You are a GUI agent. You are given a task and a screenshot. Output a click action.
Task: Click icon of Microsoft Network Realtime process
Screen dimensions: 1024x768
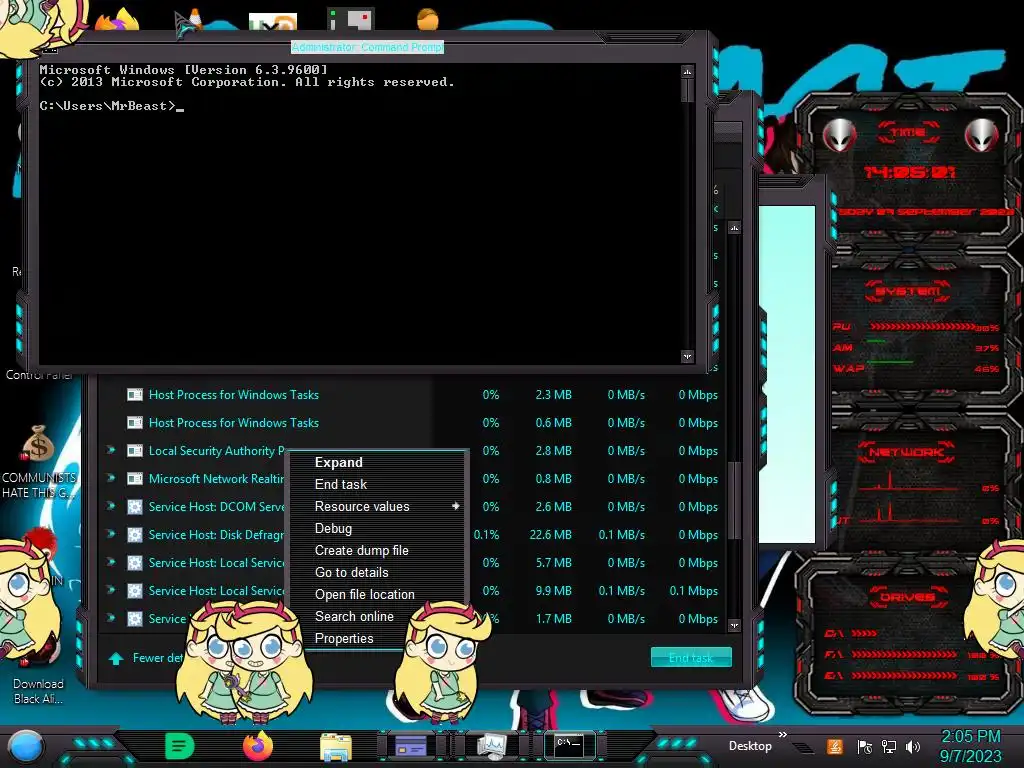click(x=135, y=479)
